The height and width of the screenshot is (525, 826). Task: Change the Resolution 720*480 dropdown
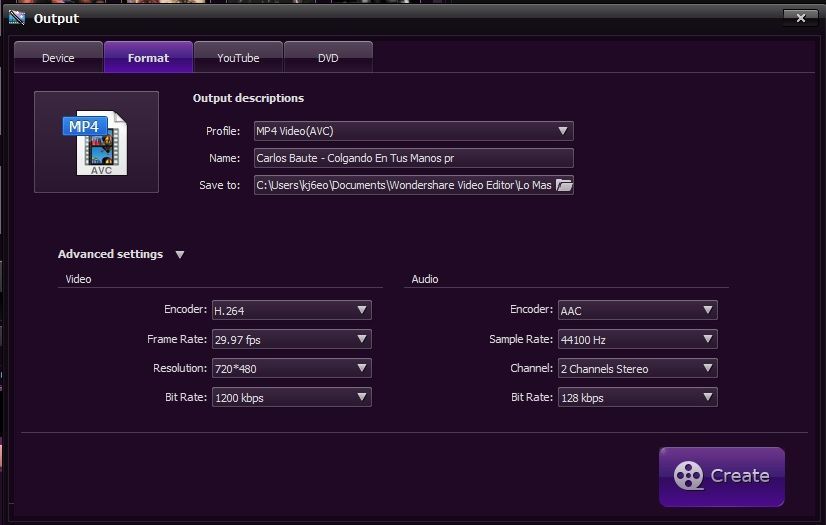291,368
